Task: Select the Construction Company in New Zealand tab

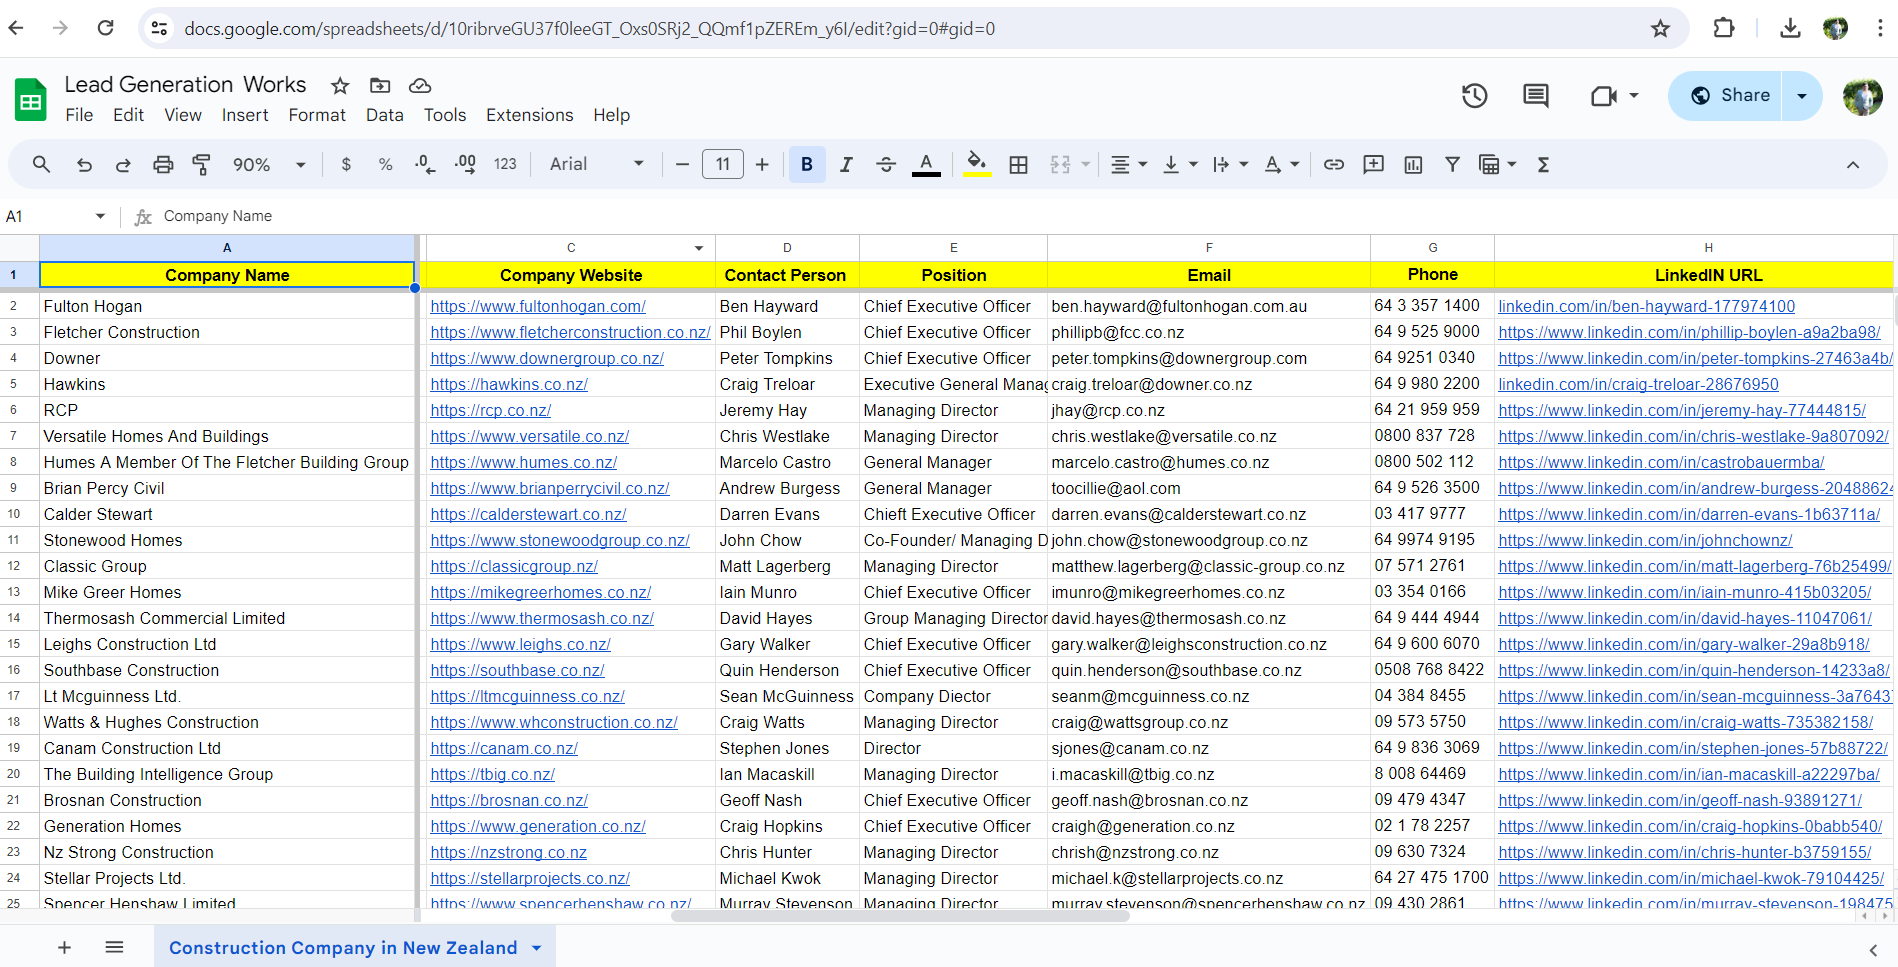Action: pos(343,947)
